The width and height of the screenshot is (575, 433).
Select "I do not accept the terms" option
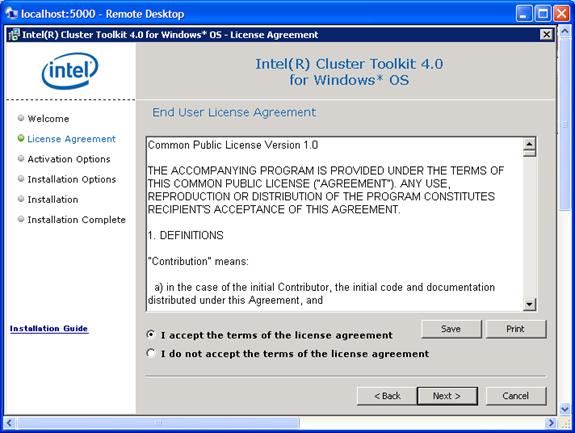[x=150, y=353]
